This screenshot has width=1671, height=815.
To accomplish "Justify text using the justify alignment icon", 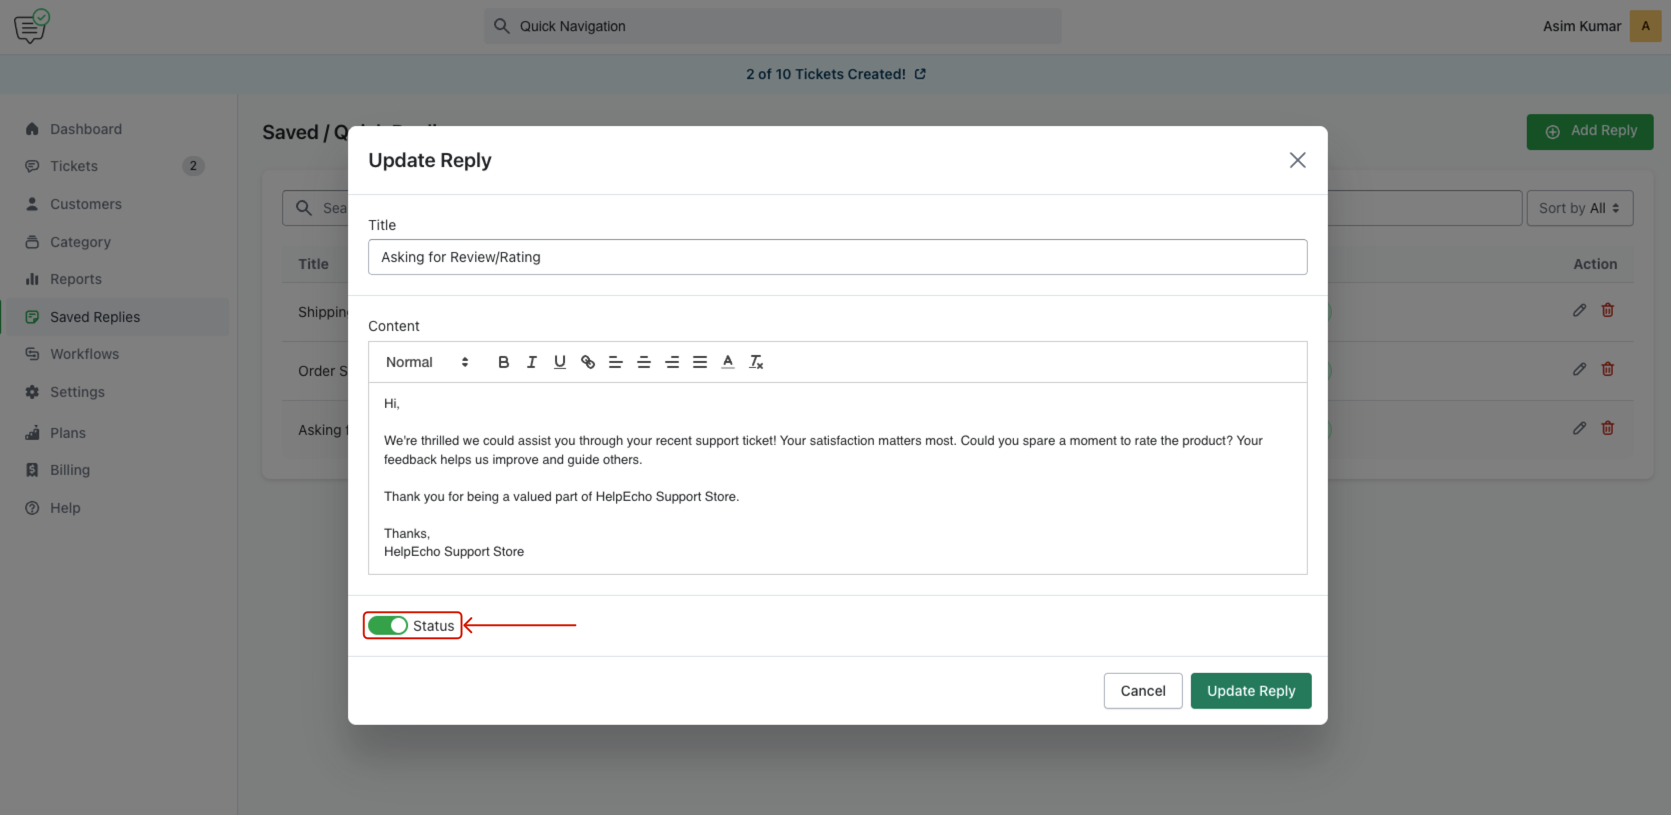I will [x=700, y=362].
